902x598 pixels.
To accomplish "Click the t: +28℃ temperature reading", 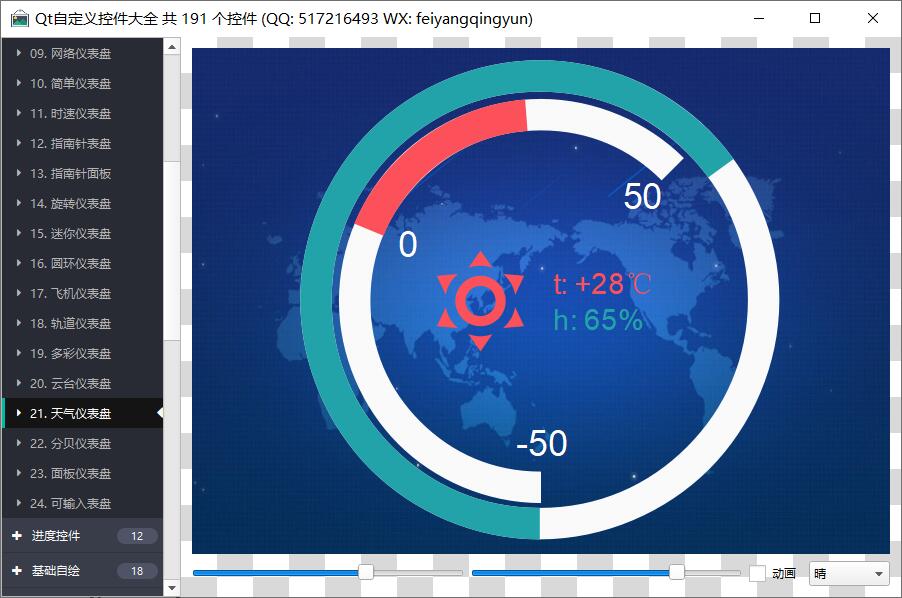I will 602,285.
